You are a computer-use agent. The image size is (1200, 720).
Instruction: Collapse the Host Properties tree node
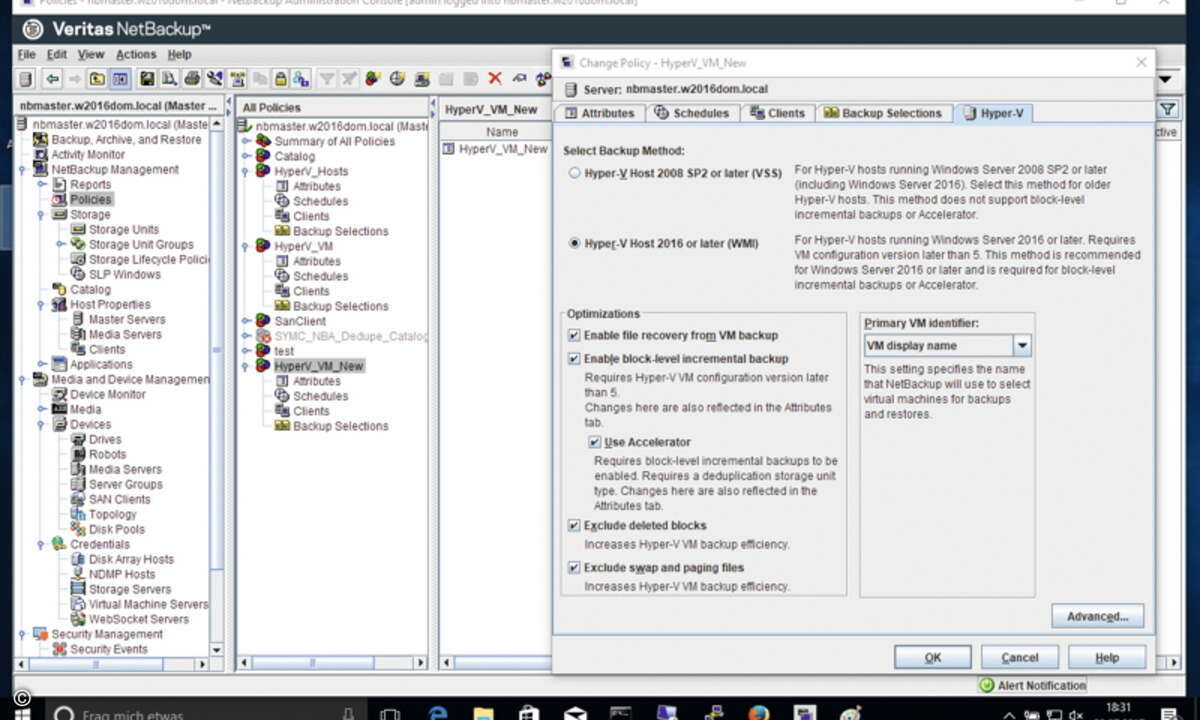(43, 305)
